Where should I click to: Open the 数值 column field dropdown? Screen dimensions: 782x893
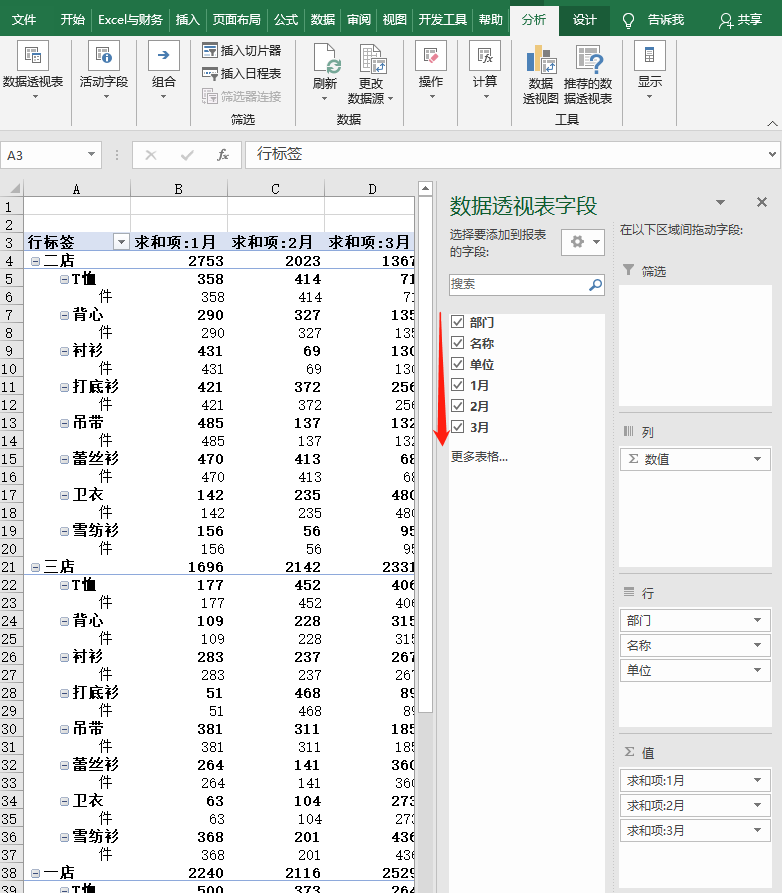[x=758, y=459]
